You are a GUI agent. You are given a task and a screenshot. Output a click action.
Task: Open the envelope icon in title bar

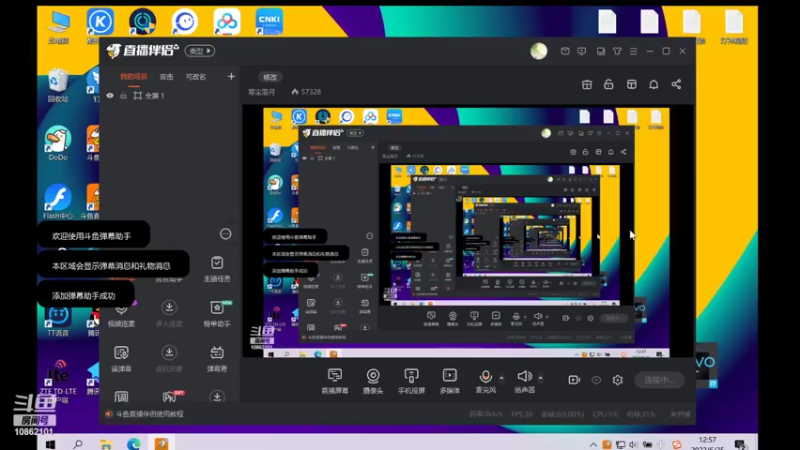point(565,51)
